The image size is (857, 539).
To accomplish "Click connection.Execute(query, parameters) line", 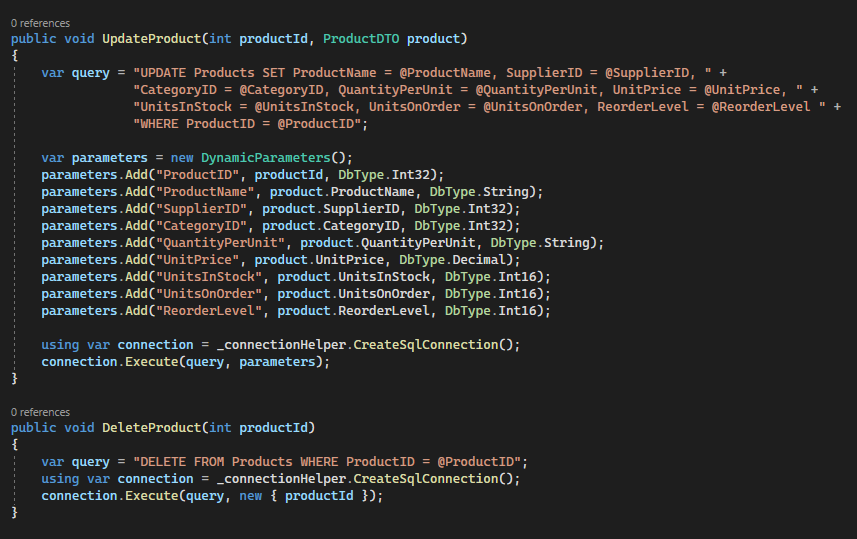I will tap(186, 362).
